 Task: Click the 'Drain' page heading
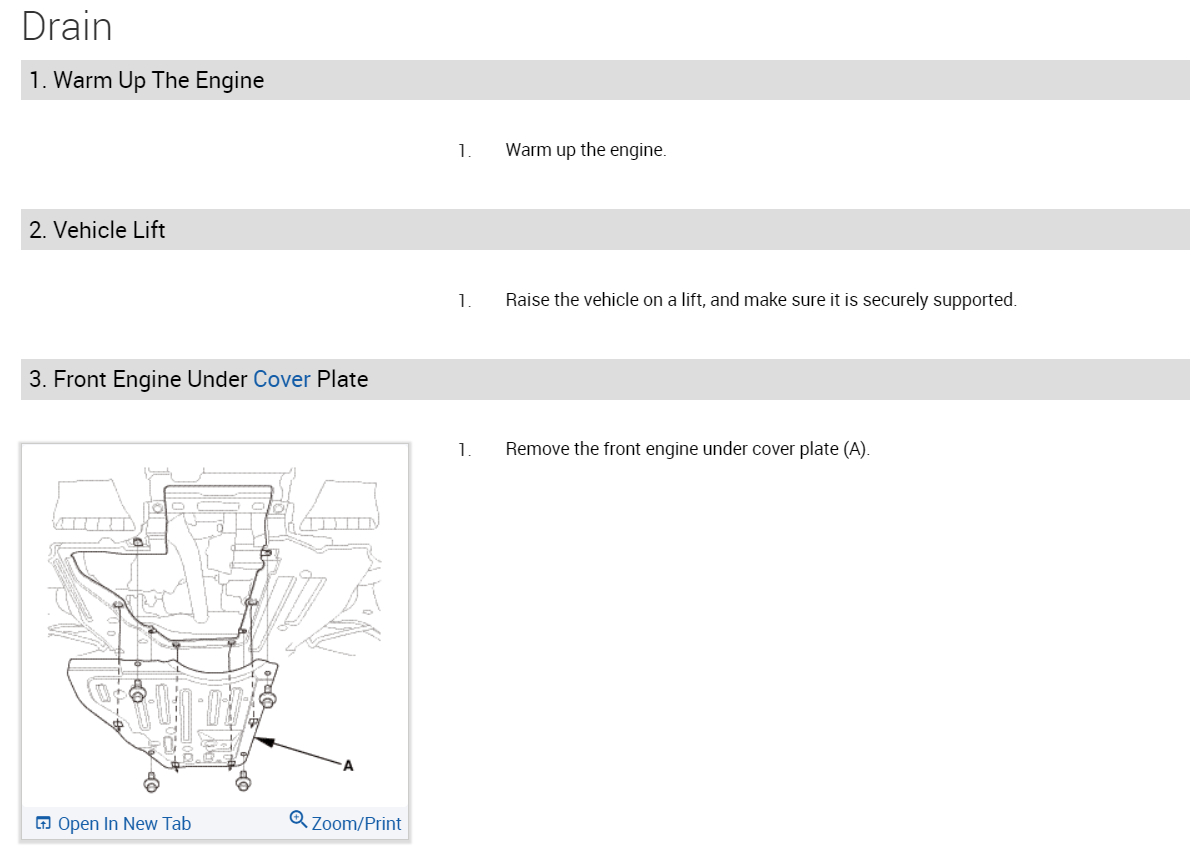tap(66, 26)
